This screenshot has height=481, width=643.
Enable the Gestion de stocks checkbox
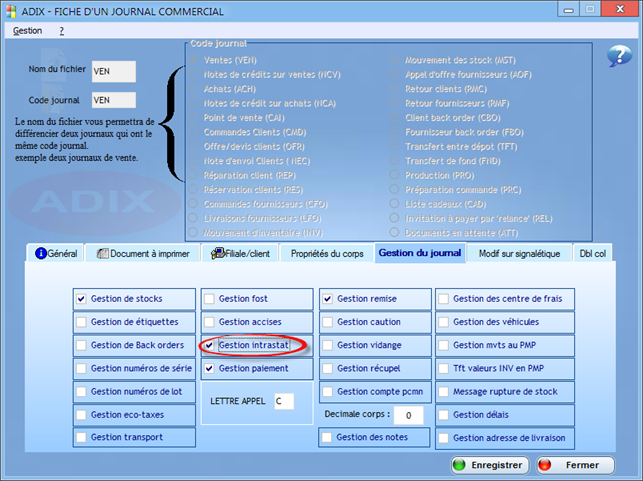(x=82, y=299)
